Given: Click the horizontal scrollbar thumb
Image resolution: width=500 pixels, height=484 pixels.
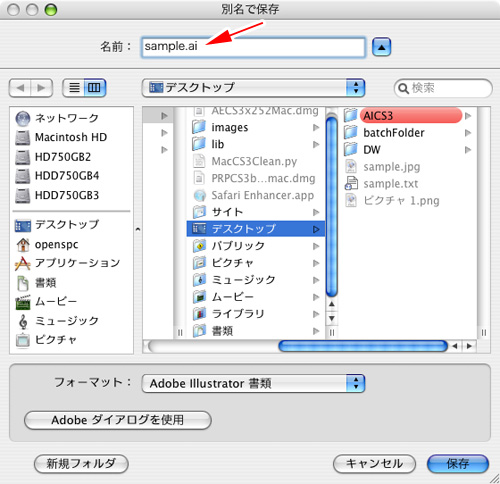Looking at the screenshot, I should pos(363,346).
